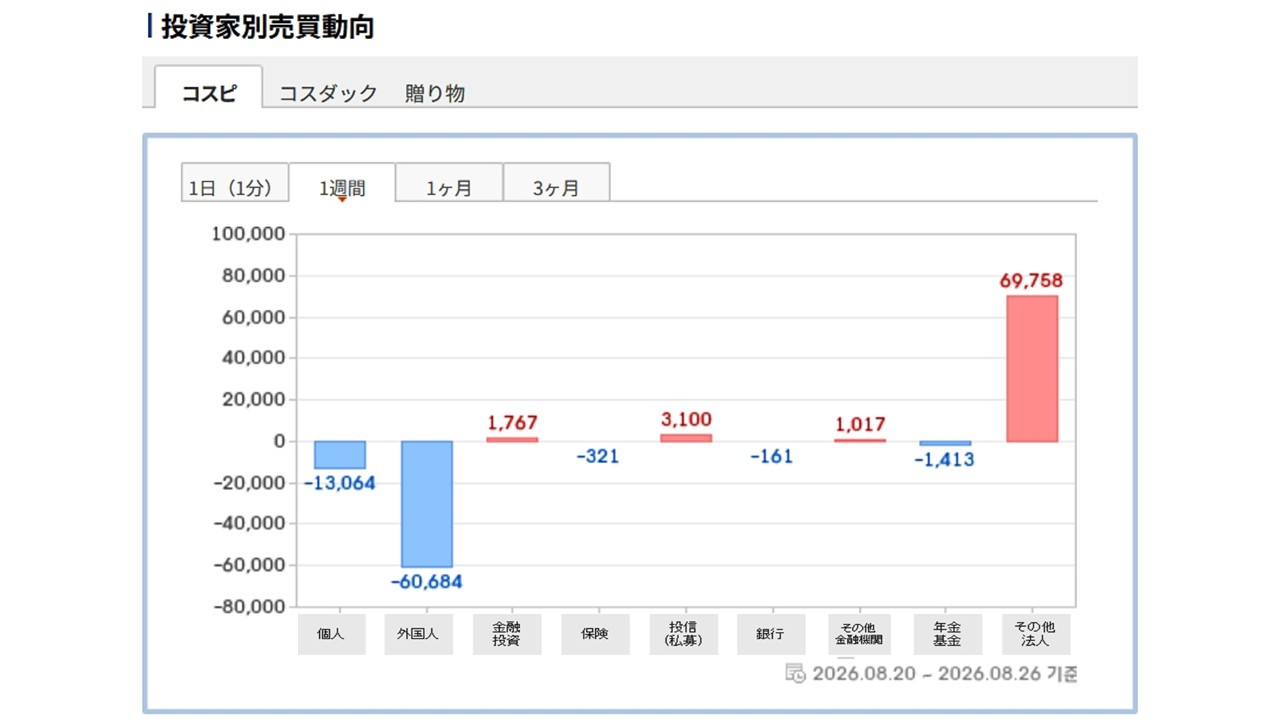Click the blue 年金基金 bar
Viewport: 1280px width, 720px height.
tap(945, 443)
